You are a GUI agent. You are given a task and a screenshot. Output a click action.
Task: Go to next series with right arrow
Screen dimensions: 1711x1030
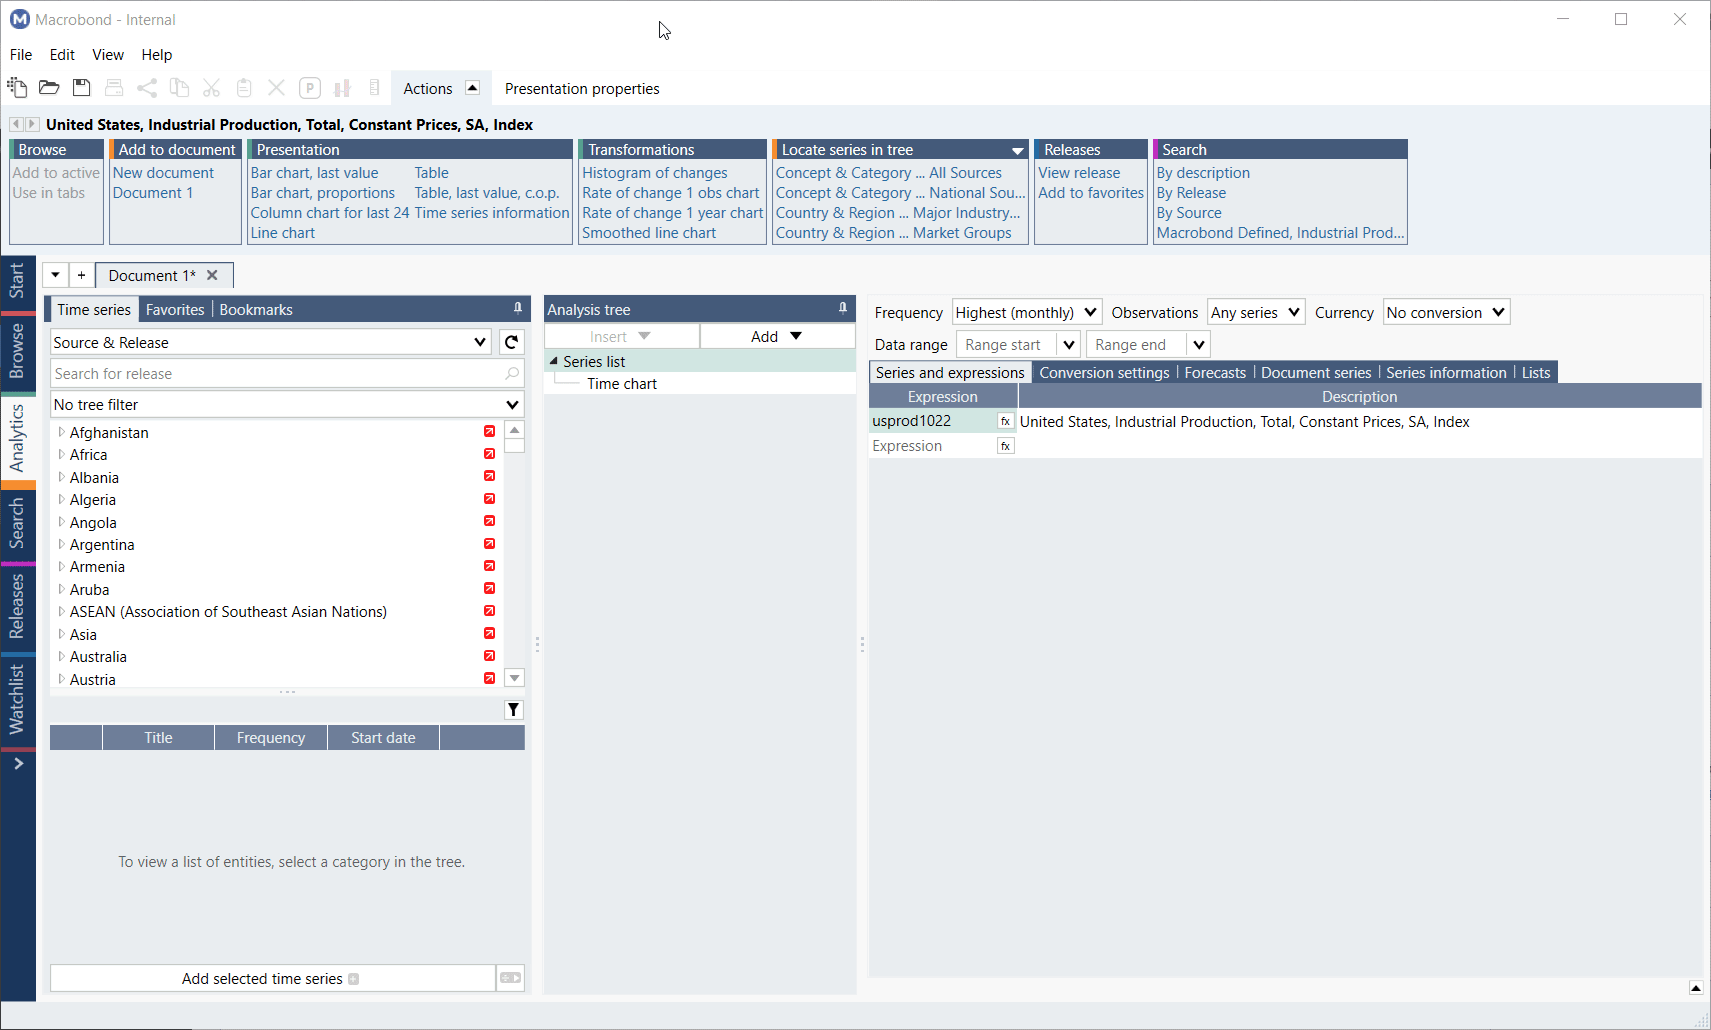pyautogui.click(x=32, y=124)
